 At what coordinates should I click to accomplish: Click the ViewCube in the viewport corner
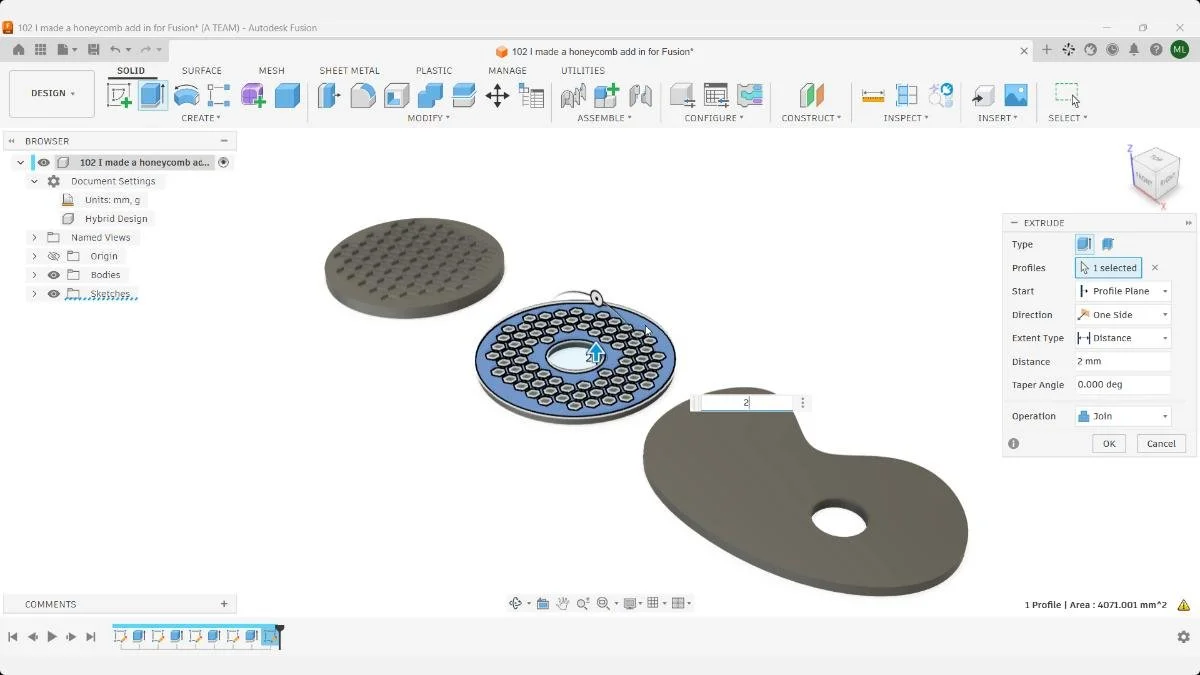click(1156, 174)
